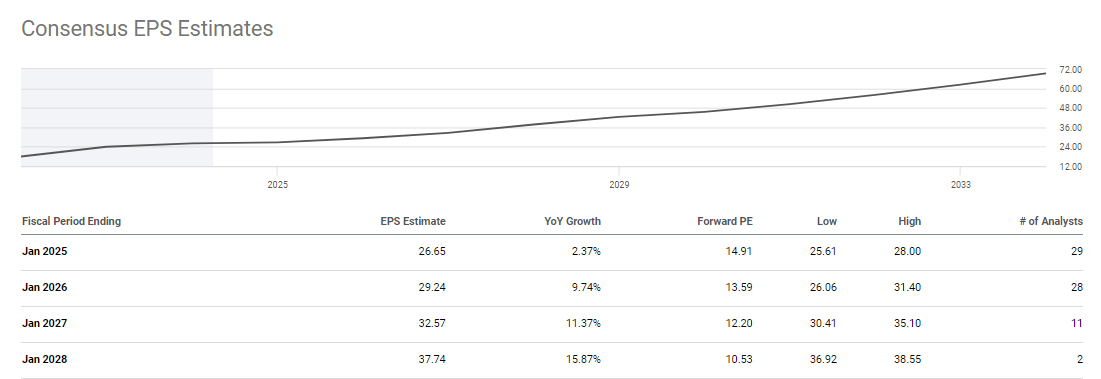Image resolution: width=1101 pixels, height=379 pixels.
Task: Click the # of Analysts column header
Action: coord(1051,221)
